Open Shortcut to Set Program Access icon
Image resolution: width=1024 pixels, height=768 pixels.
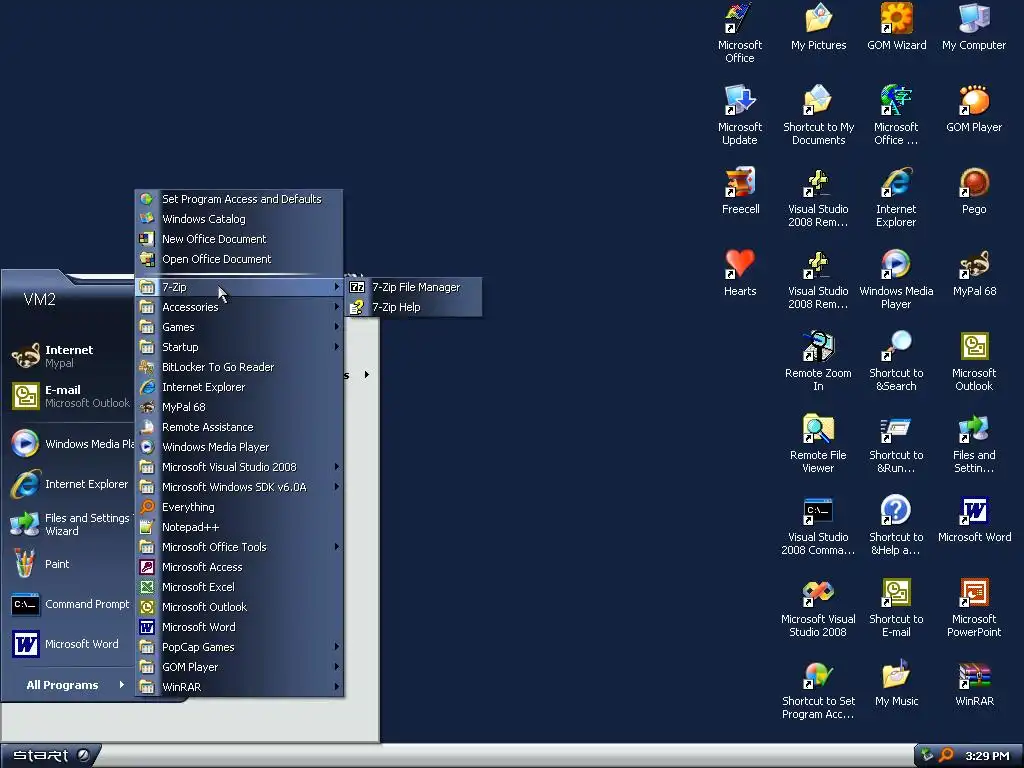818,689
